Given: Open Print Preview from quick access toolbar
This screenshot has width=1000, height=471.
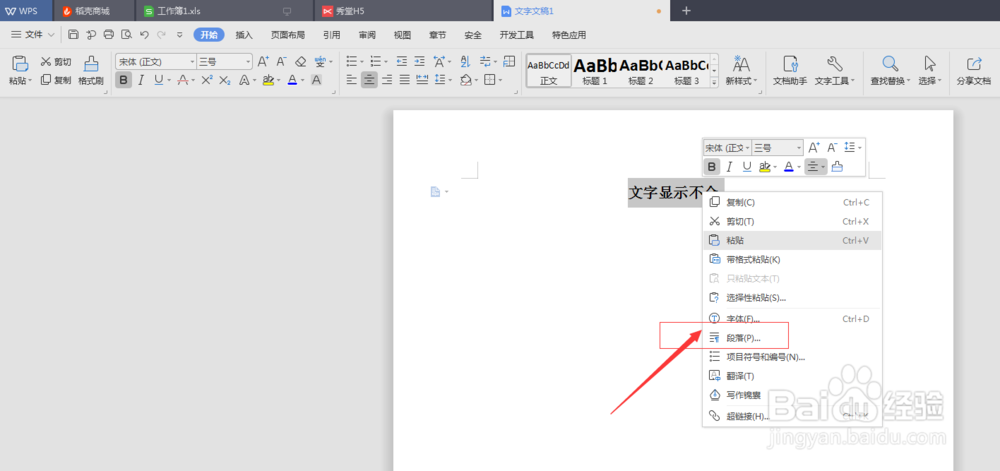Looking at the screenshot, I should [x=126, y=35].
